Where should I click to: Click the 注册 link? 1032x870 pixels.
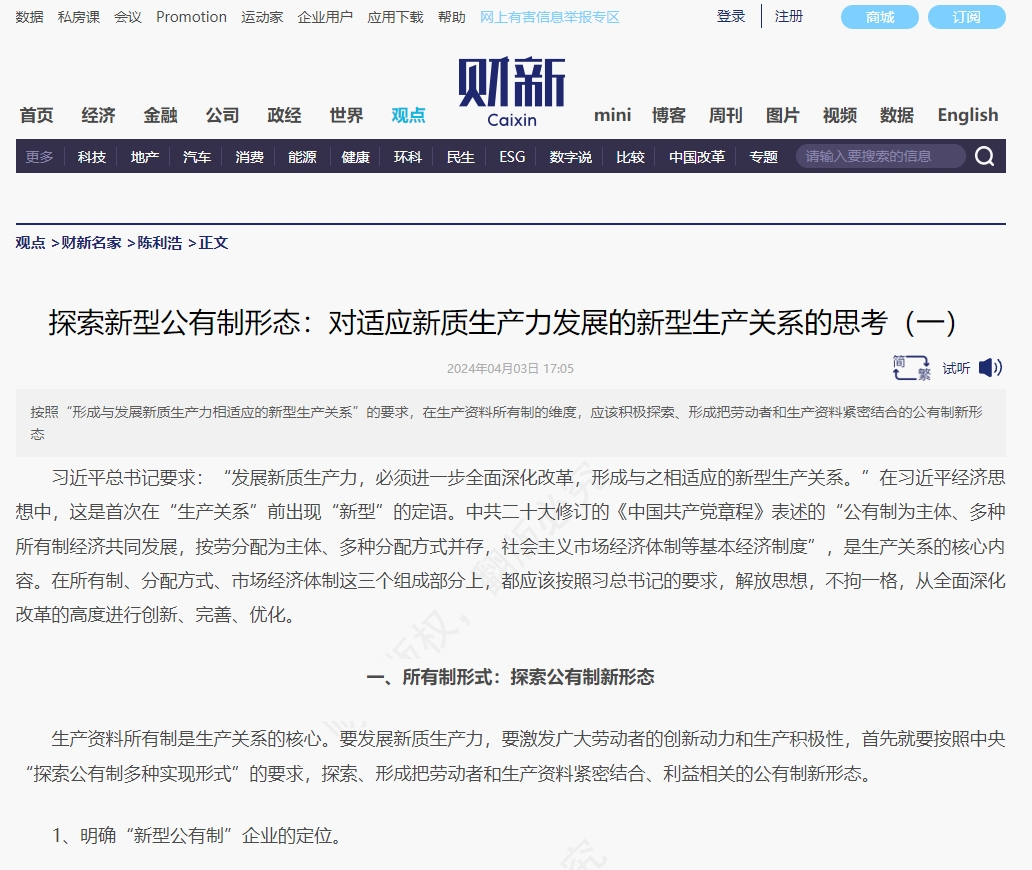pos(788,16)
